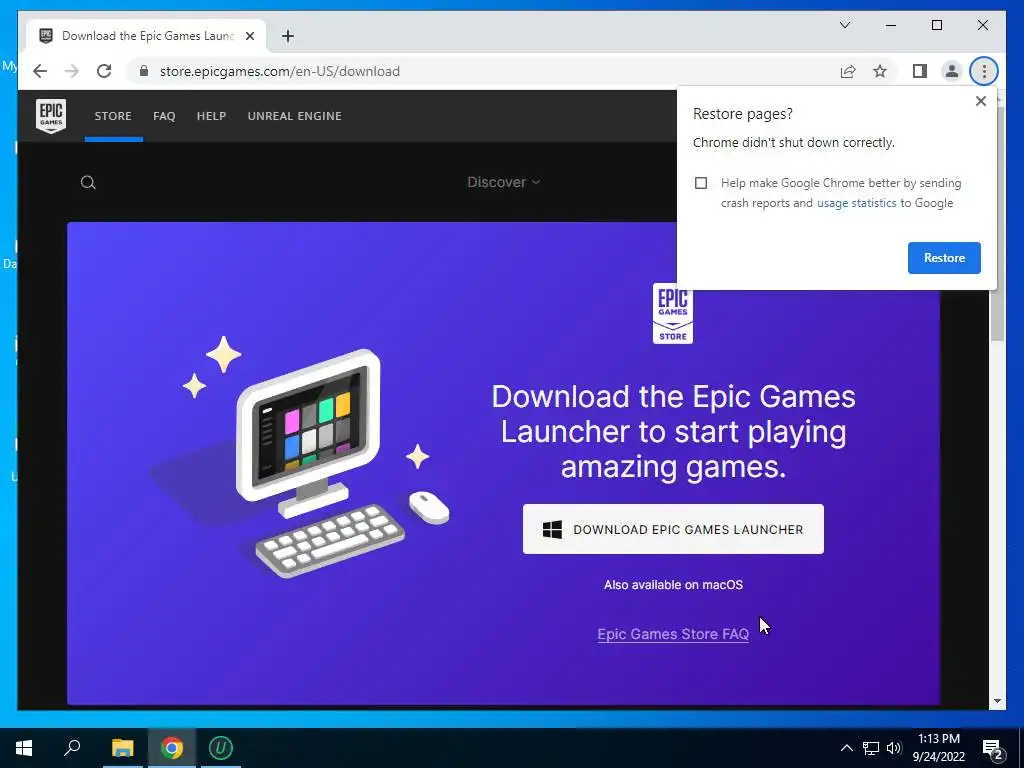Click the padlock site info icon
The image size is (1024, 768).
(144, 71)
